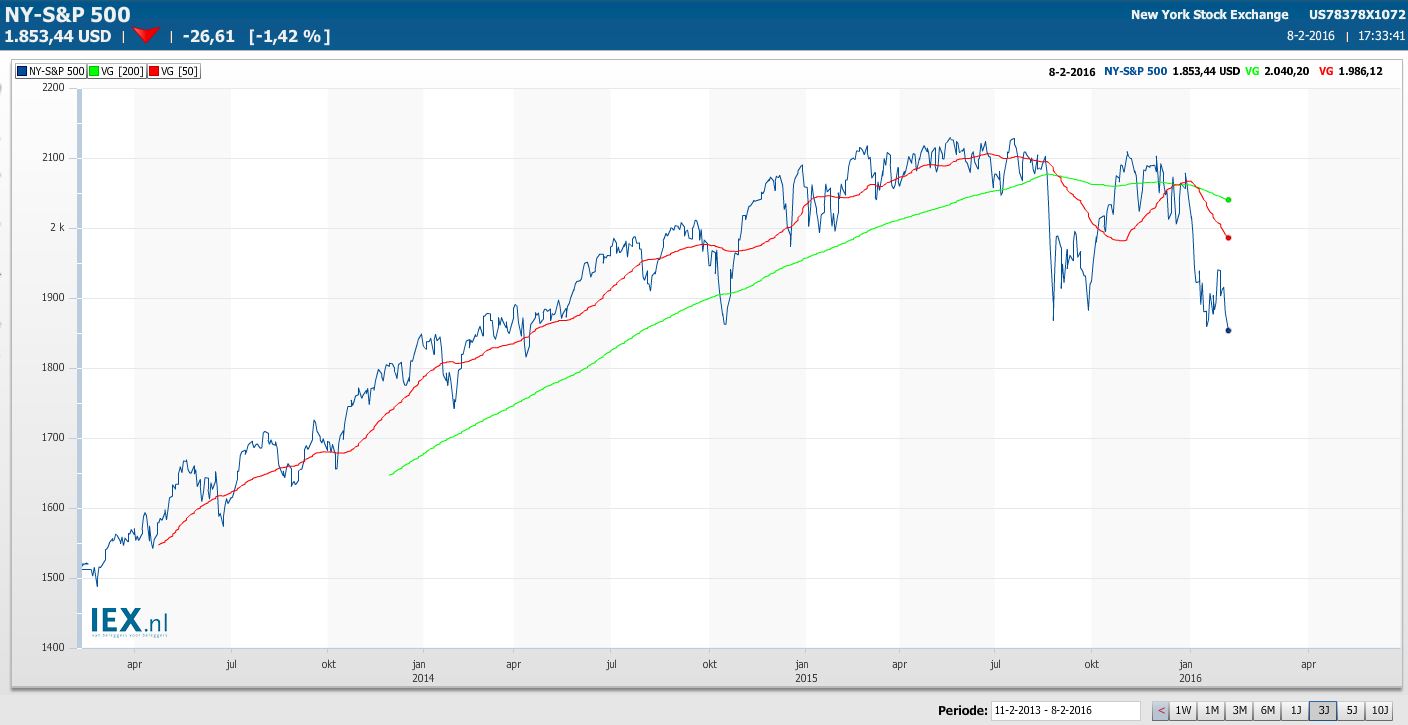Select the 1W period button
This screenshot has height=725, width=1408.
point(1183,711)
